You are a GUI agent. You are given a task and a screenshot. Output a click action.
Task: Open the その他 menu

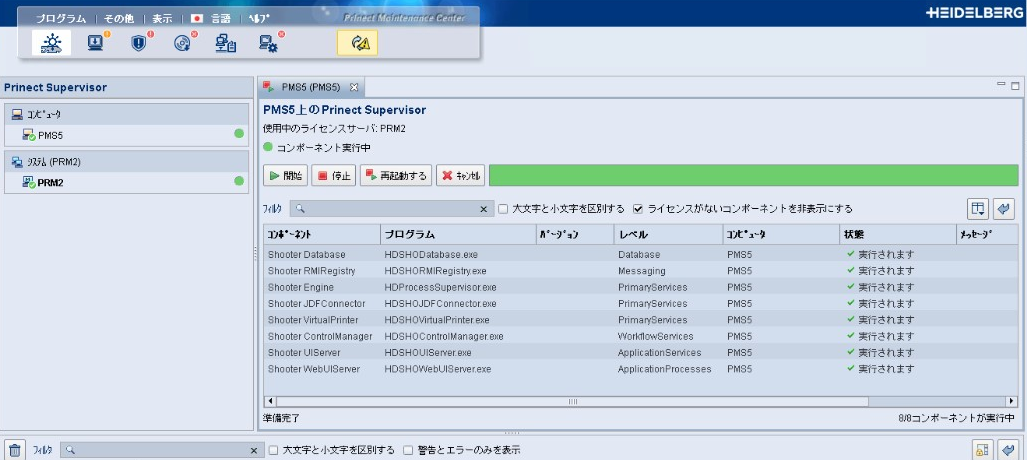point(119,19)
